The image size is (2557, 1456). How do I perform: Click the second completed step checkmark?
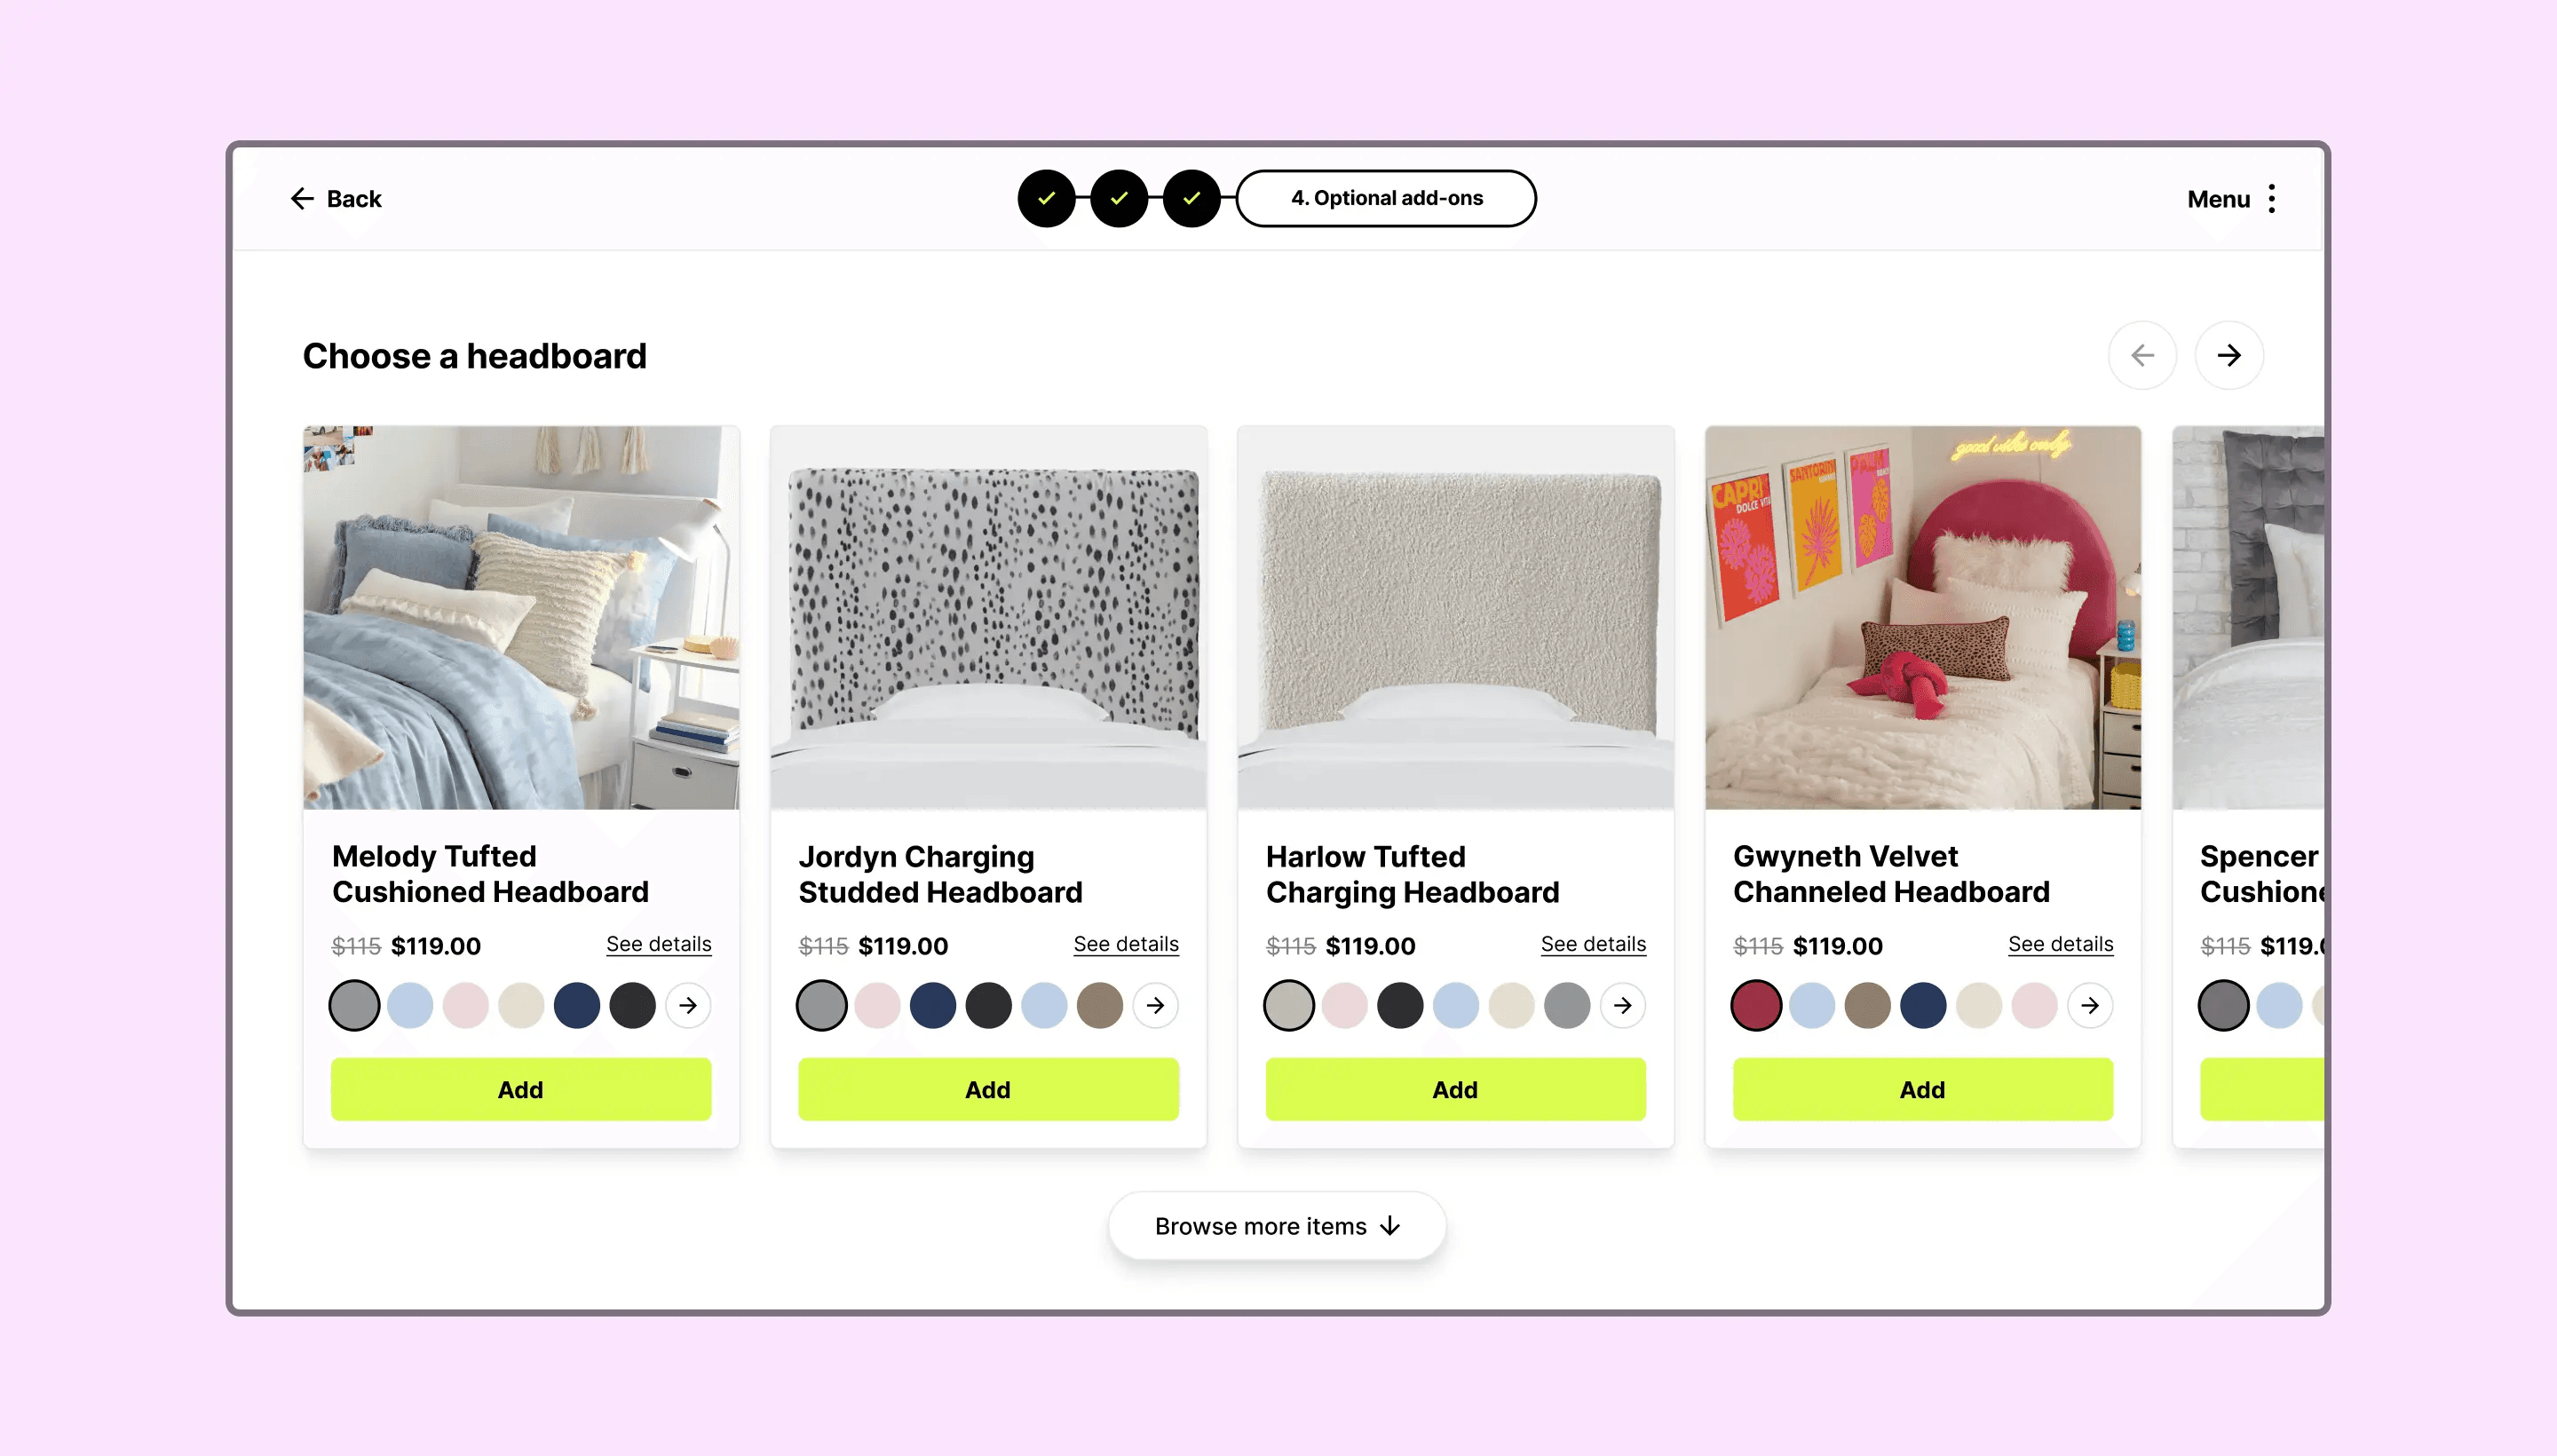pyautogui.click(x=1119, y=199)
